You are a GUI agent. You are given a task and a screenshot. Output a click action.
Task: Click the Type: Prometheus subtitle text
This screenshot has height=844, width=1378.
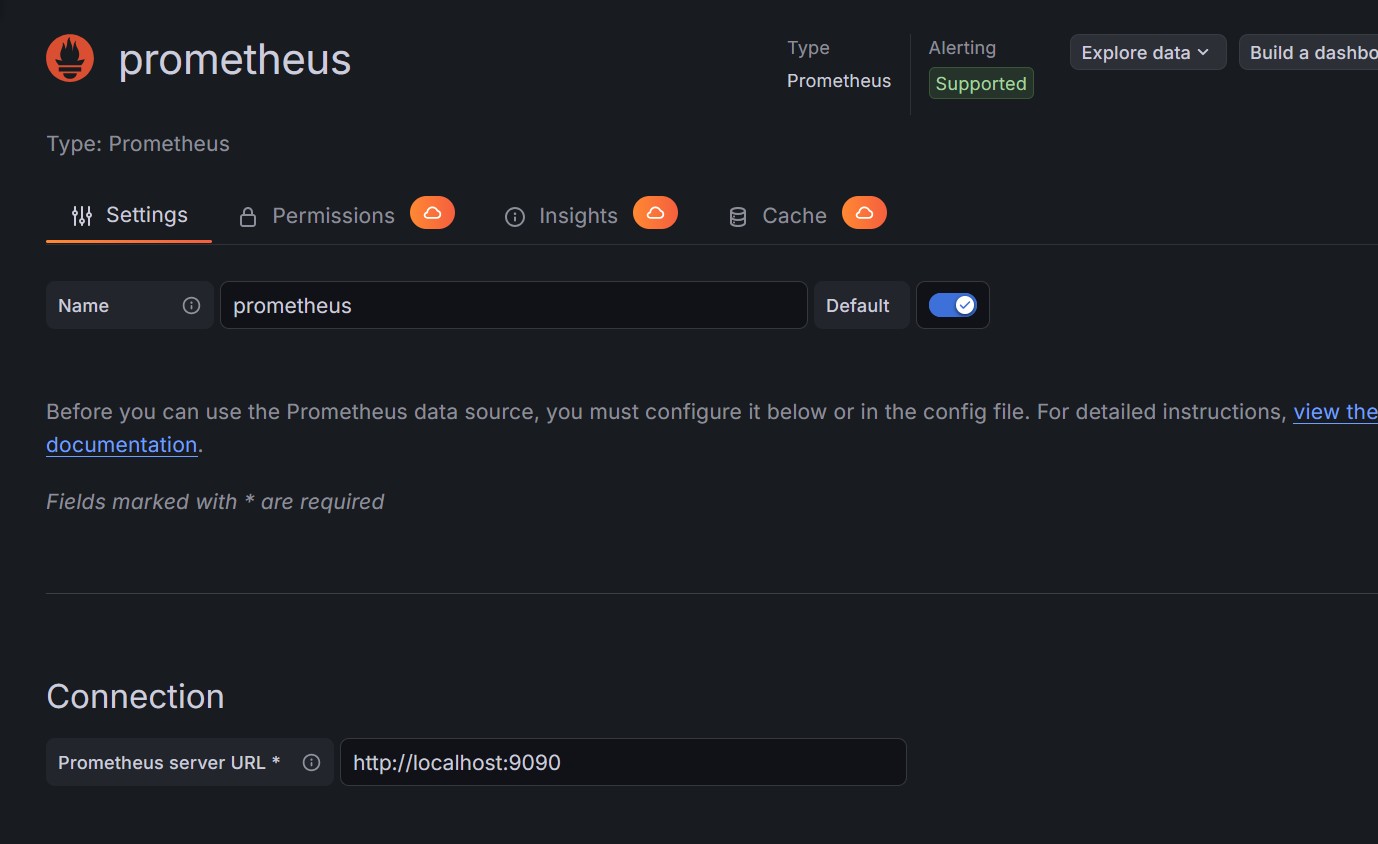[x=138, y=144]
